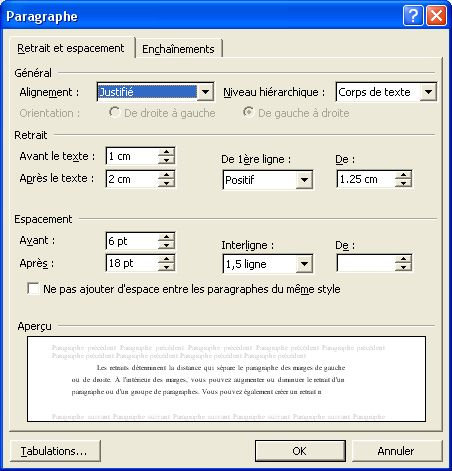Select the Retrait et espacement tab
452x471 pixels.
coord(71,48)
